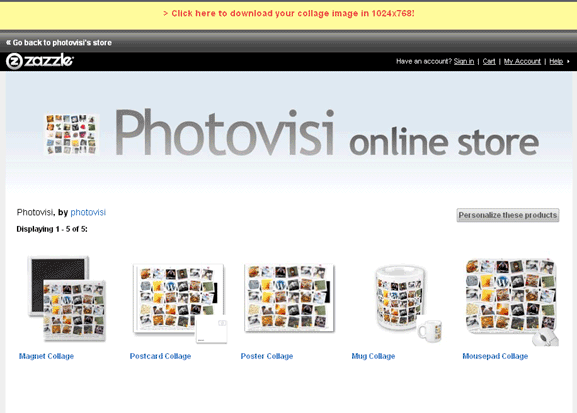Click the postcard back inset icon
577x413 pixels.
click(212, 330)
